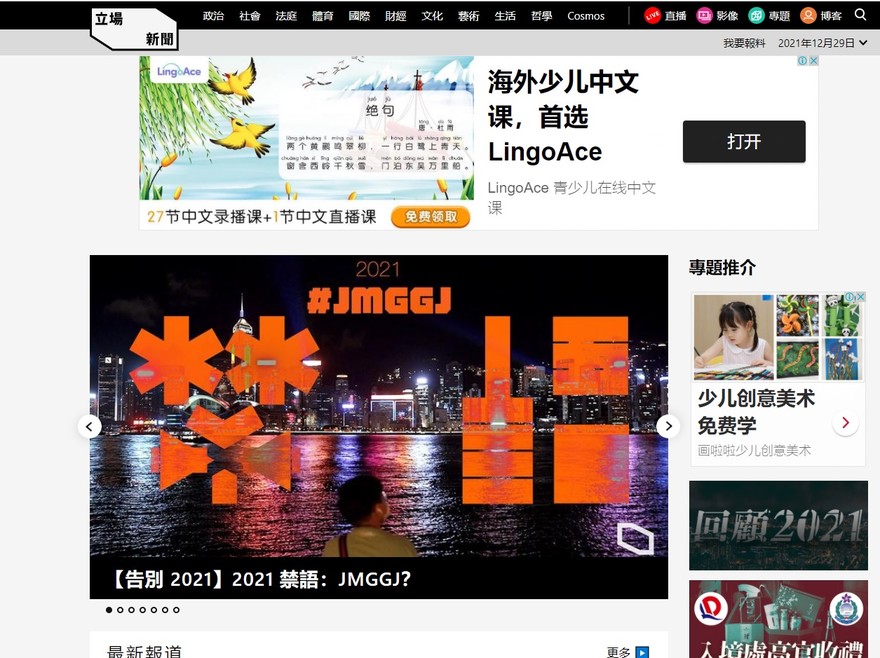Select the second carousel pagination dot
The image size is (880, 658).
(120, 610)
